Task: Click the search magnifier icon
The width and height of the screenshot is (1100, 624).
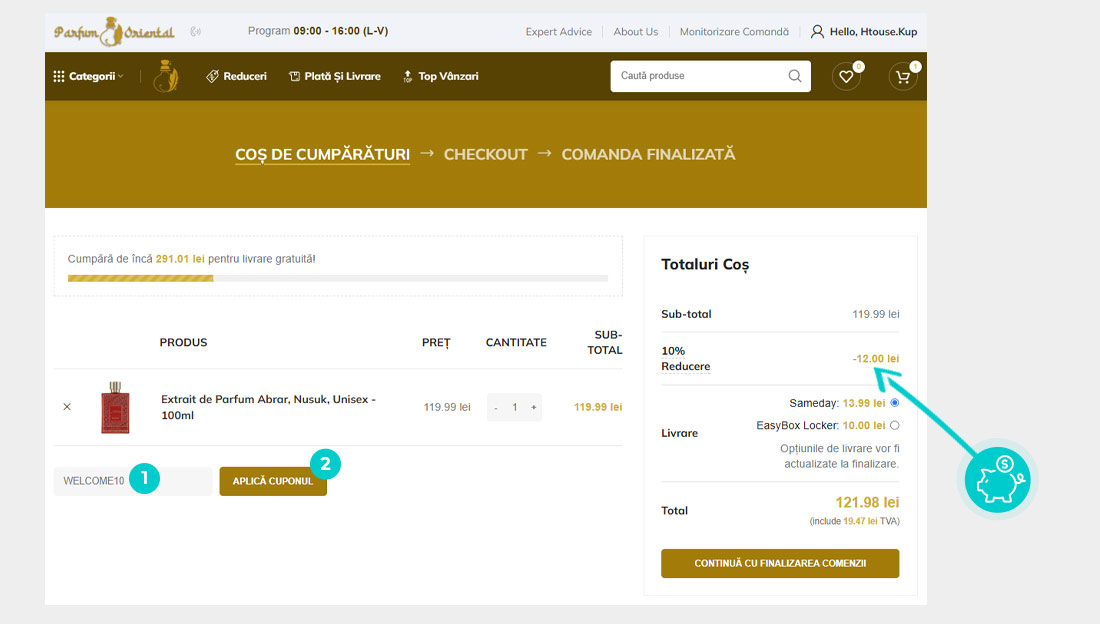Action: 795,76
